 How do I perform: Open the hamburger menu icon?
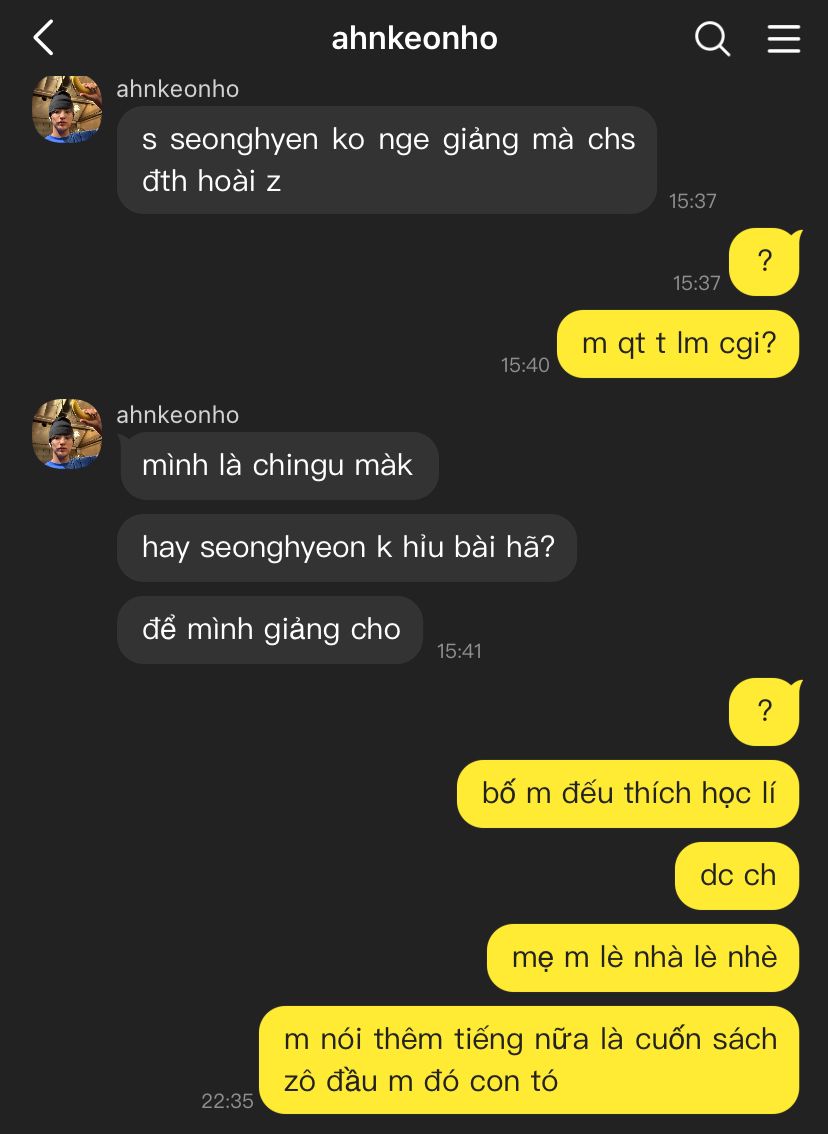coord(783,39)
